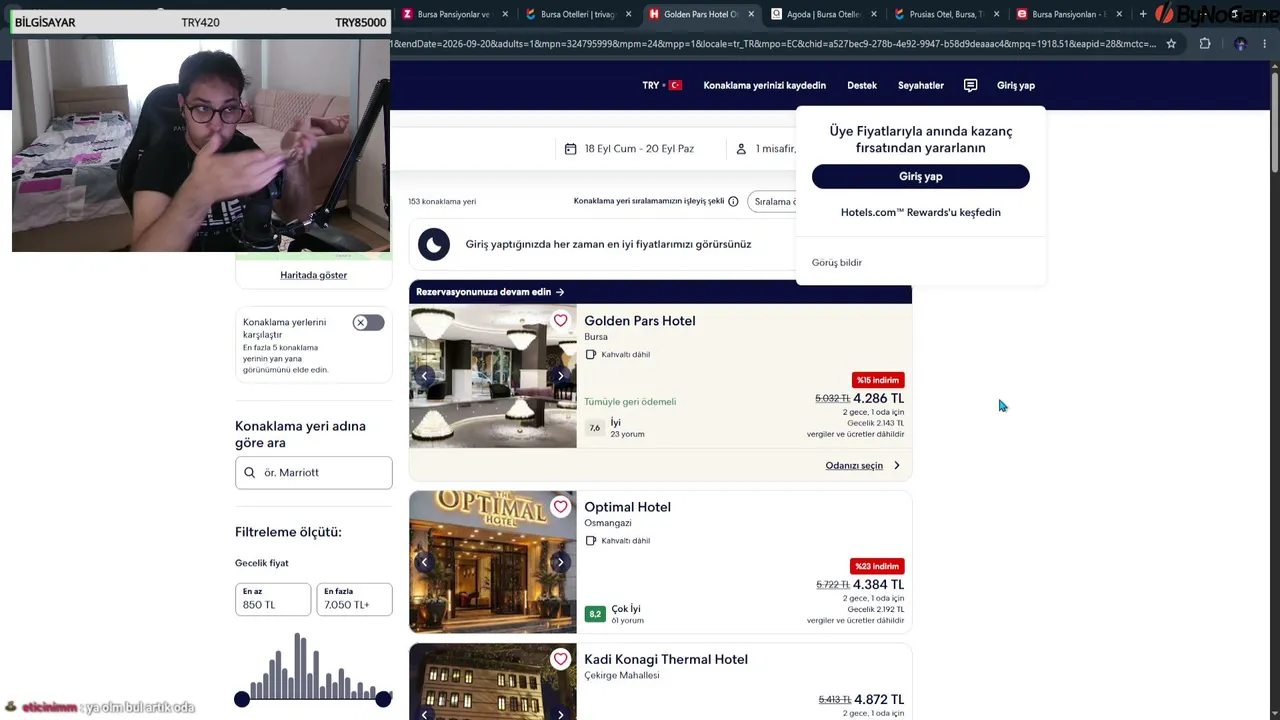Open a new browser tab
Image resolution: width=1280 pixels, height=720 pixels.
tap(1143, 14)
